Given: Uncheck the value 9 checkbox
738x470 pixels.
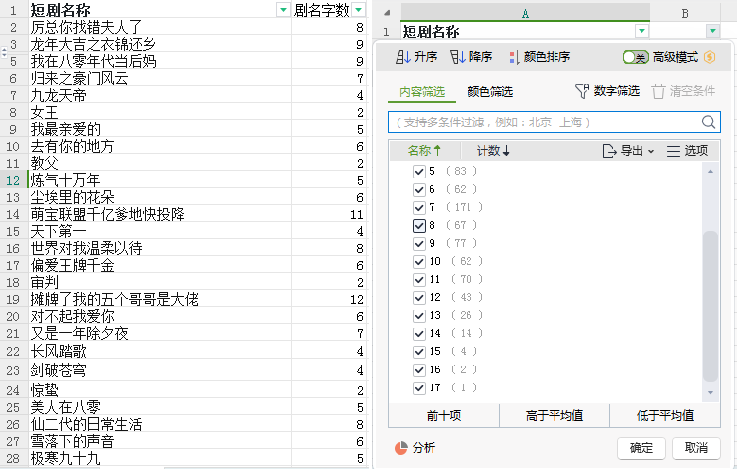Looking at the screenshot, I should (x=419, y=243).
